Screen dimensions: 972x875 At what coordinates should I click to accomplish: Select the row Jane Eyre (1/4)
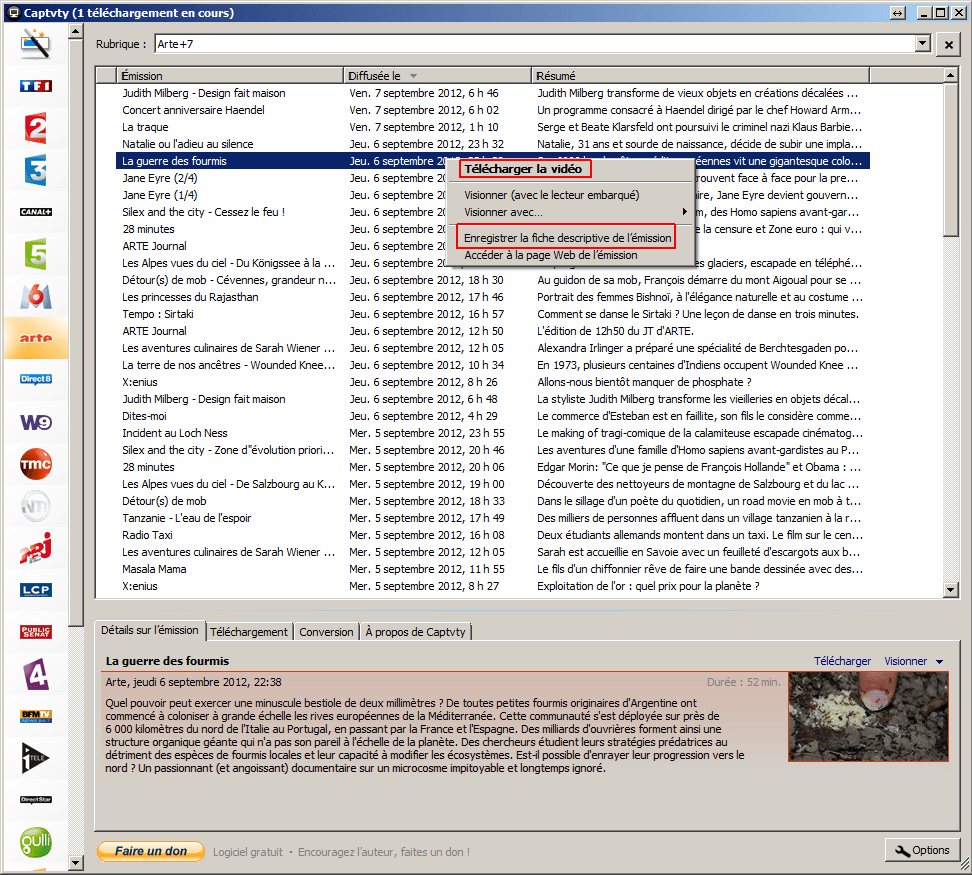pyautogui.click(x=492, y=195)
